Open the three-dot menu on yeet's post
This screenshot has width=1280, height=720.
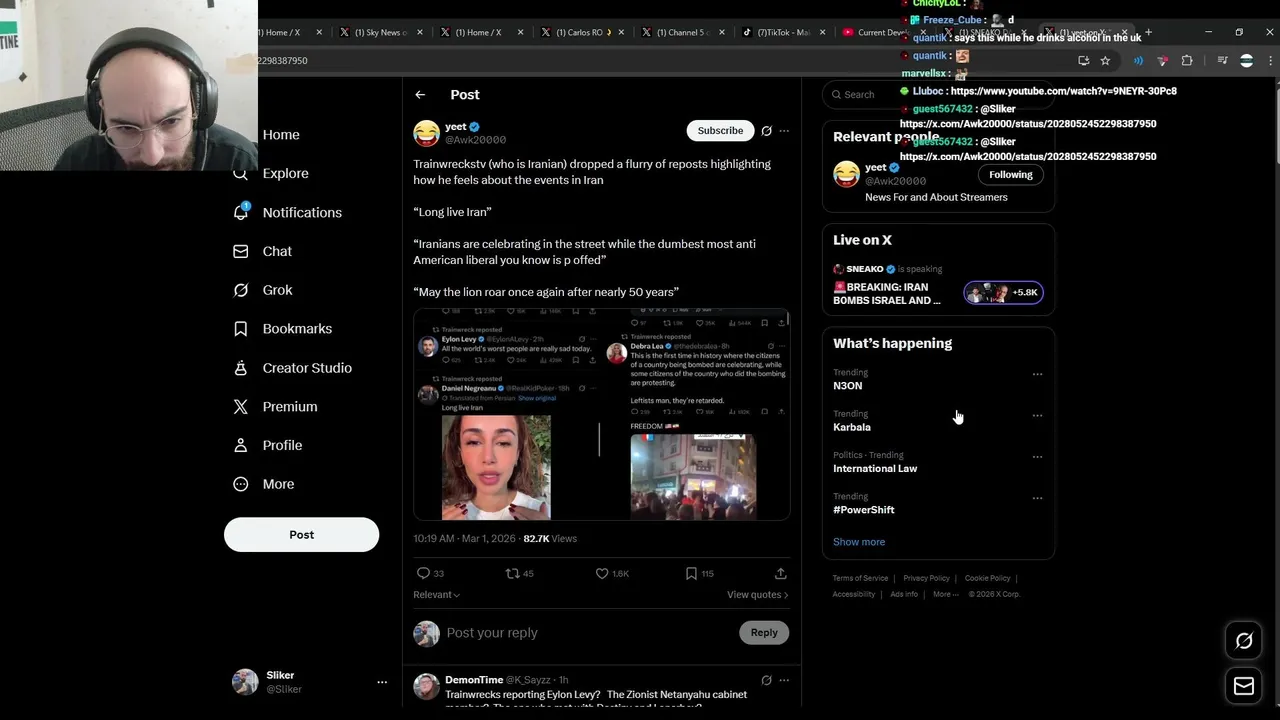[784, 130]
